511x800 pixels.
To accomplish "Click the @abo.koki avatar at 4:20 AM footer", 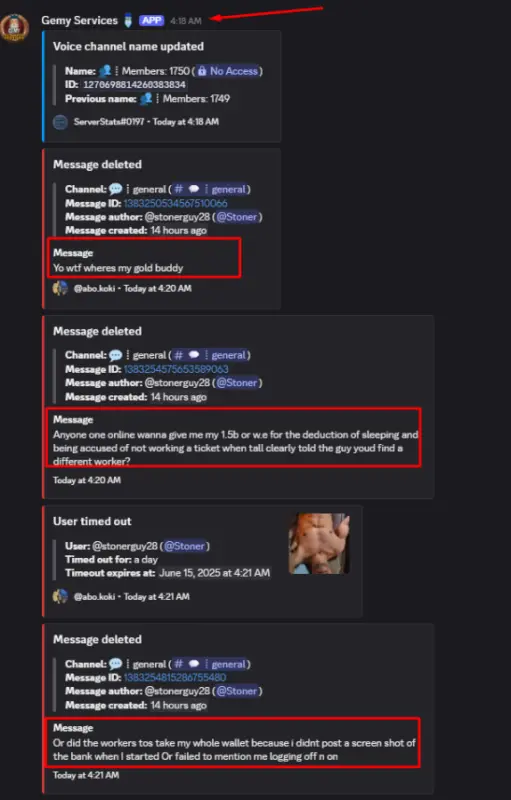I will (x=60, y=288).
